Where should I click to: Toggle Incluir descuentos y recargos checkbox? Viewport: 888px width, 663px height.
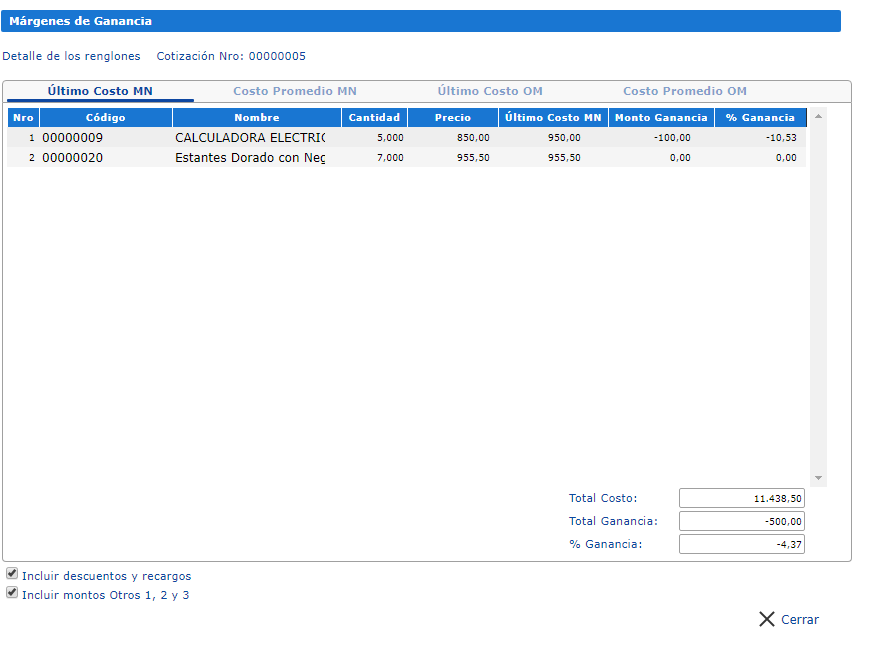[x=12, y=574]
